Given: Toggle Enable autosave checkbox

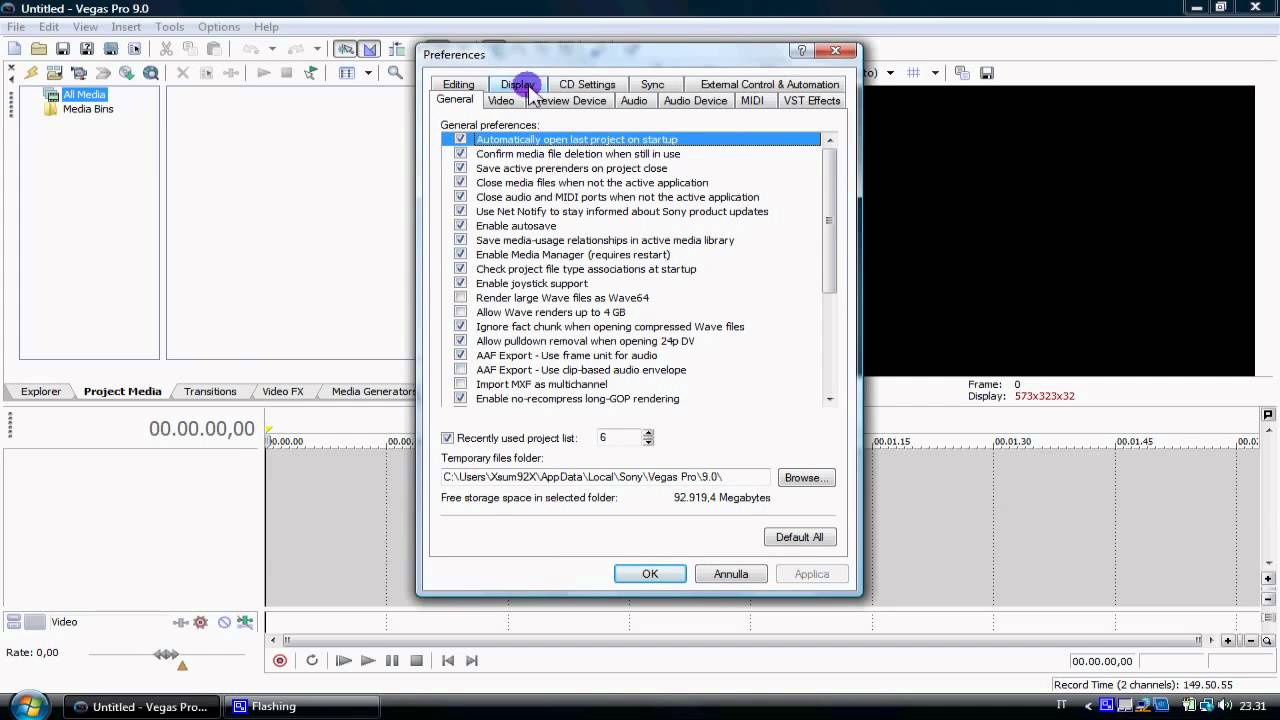Looking at the screenshot, I should pos(460,226).
